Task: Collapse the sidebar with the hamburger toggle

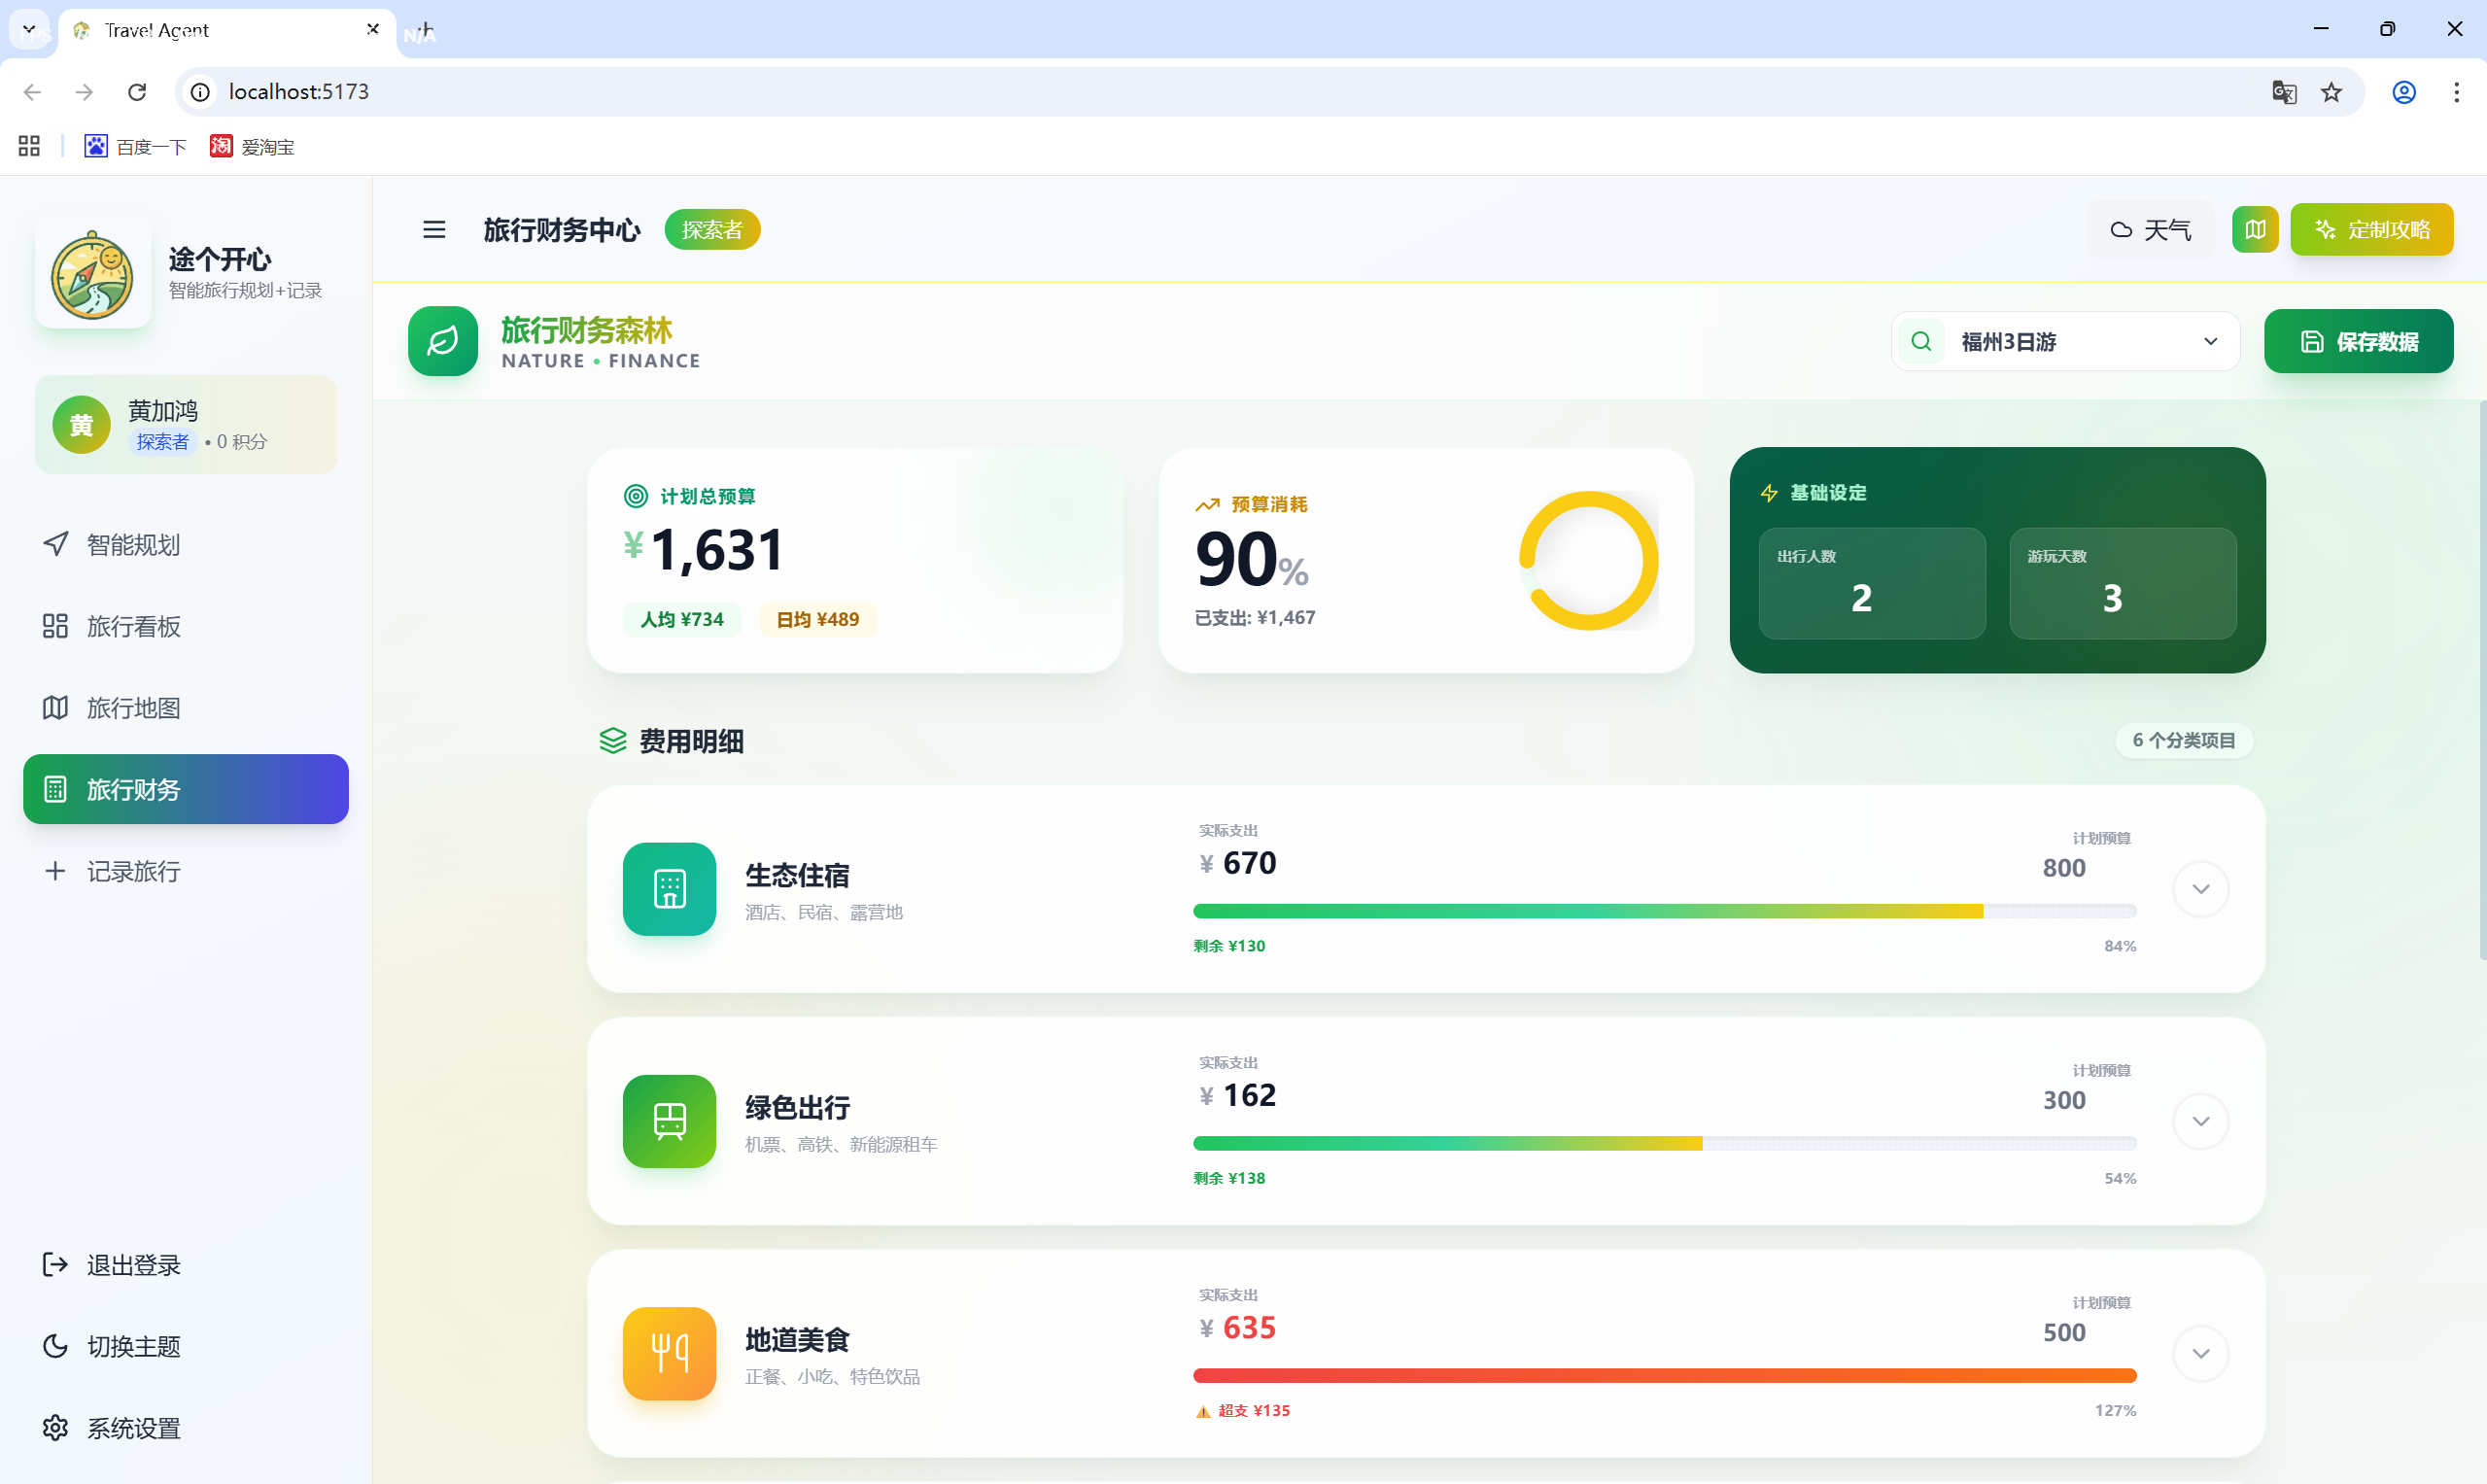Action: tap(434, 229)
